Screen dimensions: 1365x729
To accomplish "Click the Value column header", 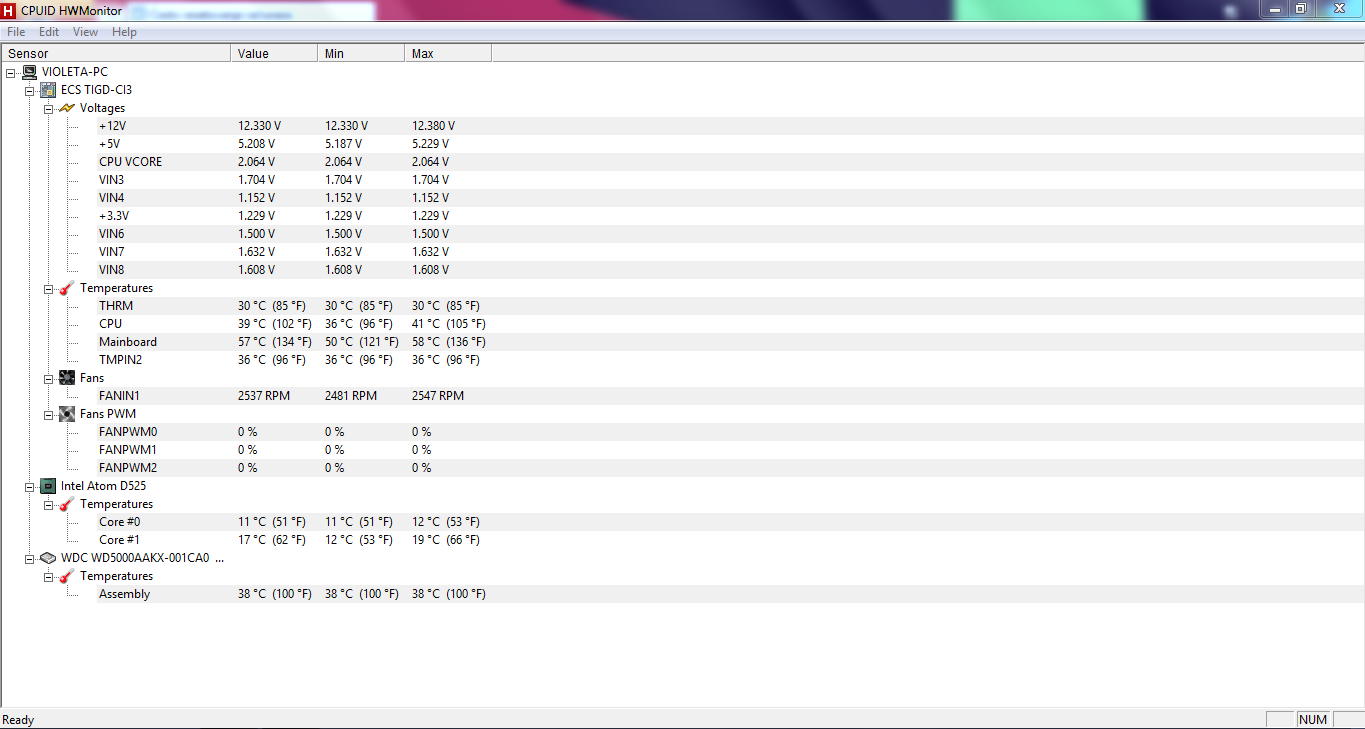I will (x=274, y=54).
